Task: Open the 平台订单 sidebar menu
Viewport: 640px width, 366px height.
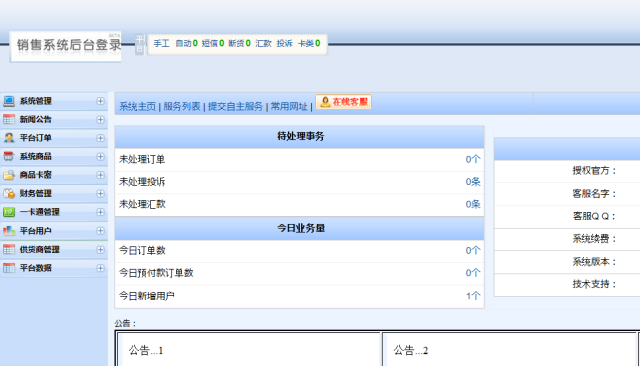Action: (54, 138)
